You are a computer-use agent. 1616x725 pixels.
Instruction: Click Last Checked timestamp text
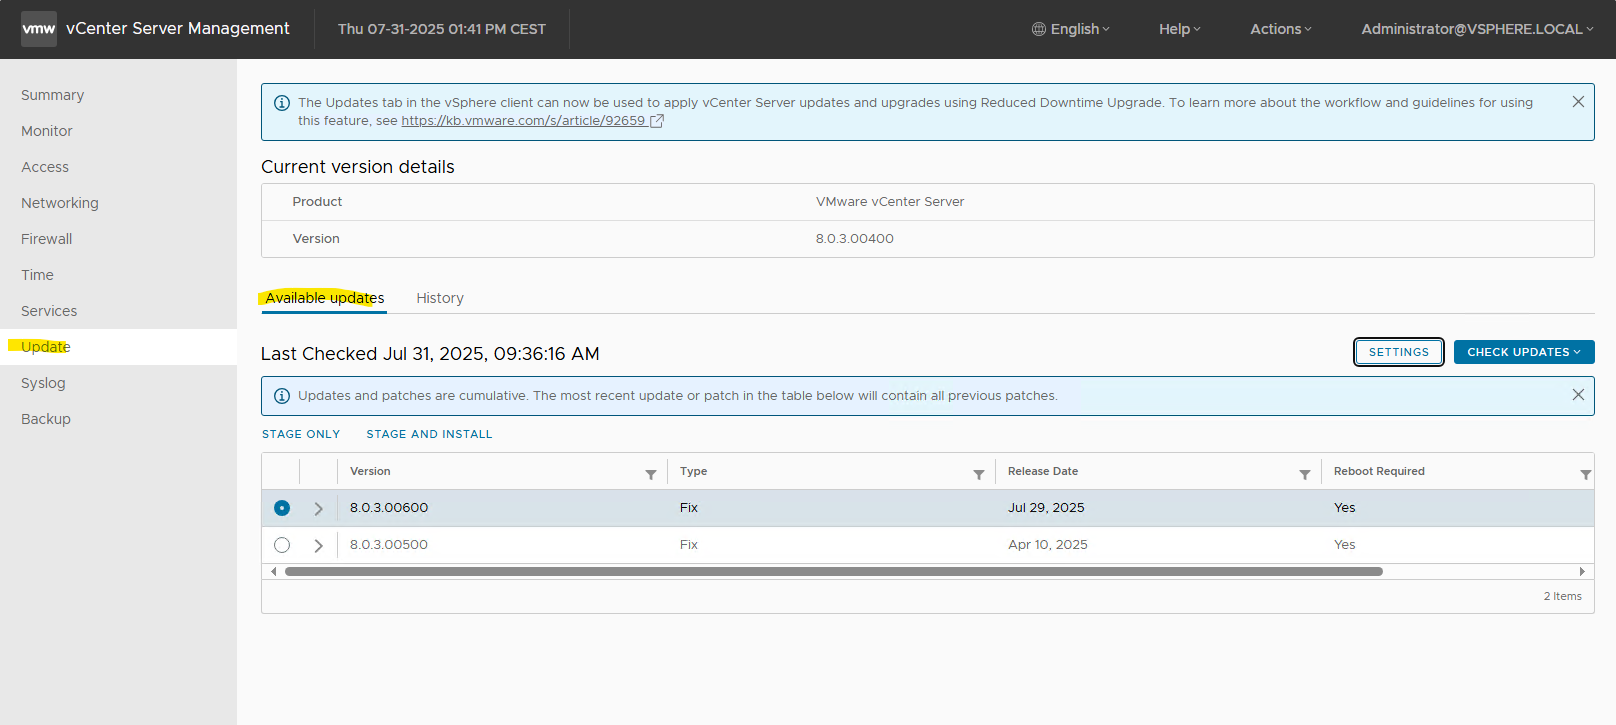[430, 354]
